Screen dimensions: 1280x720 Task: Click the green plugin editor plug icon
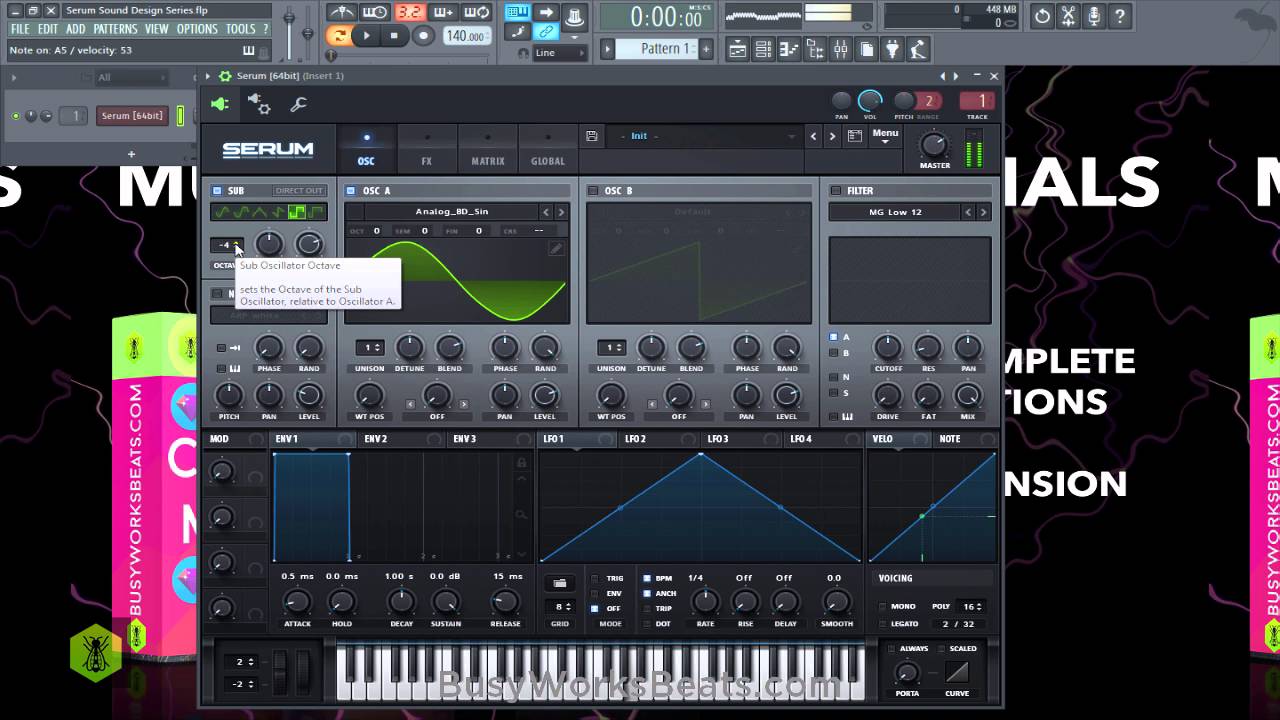pyautogui.click(x=220, y=103)
